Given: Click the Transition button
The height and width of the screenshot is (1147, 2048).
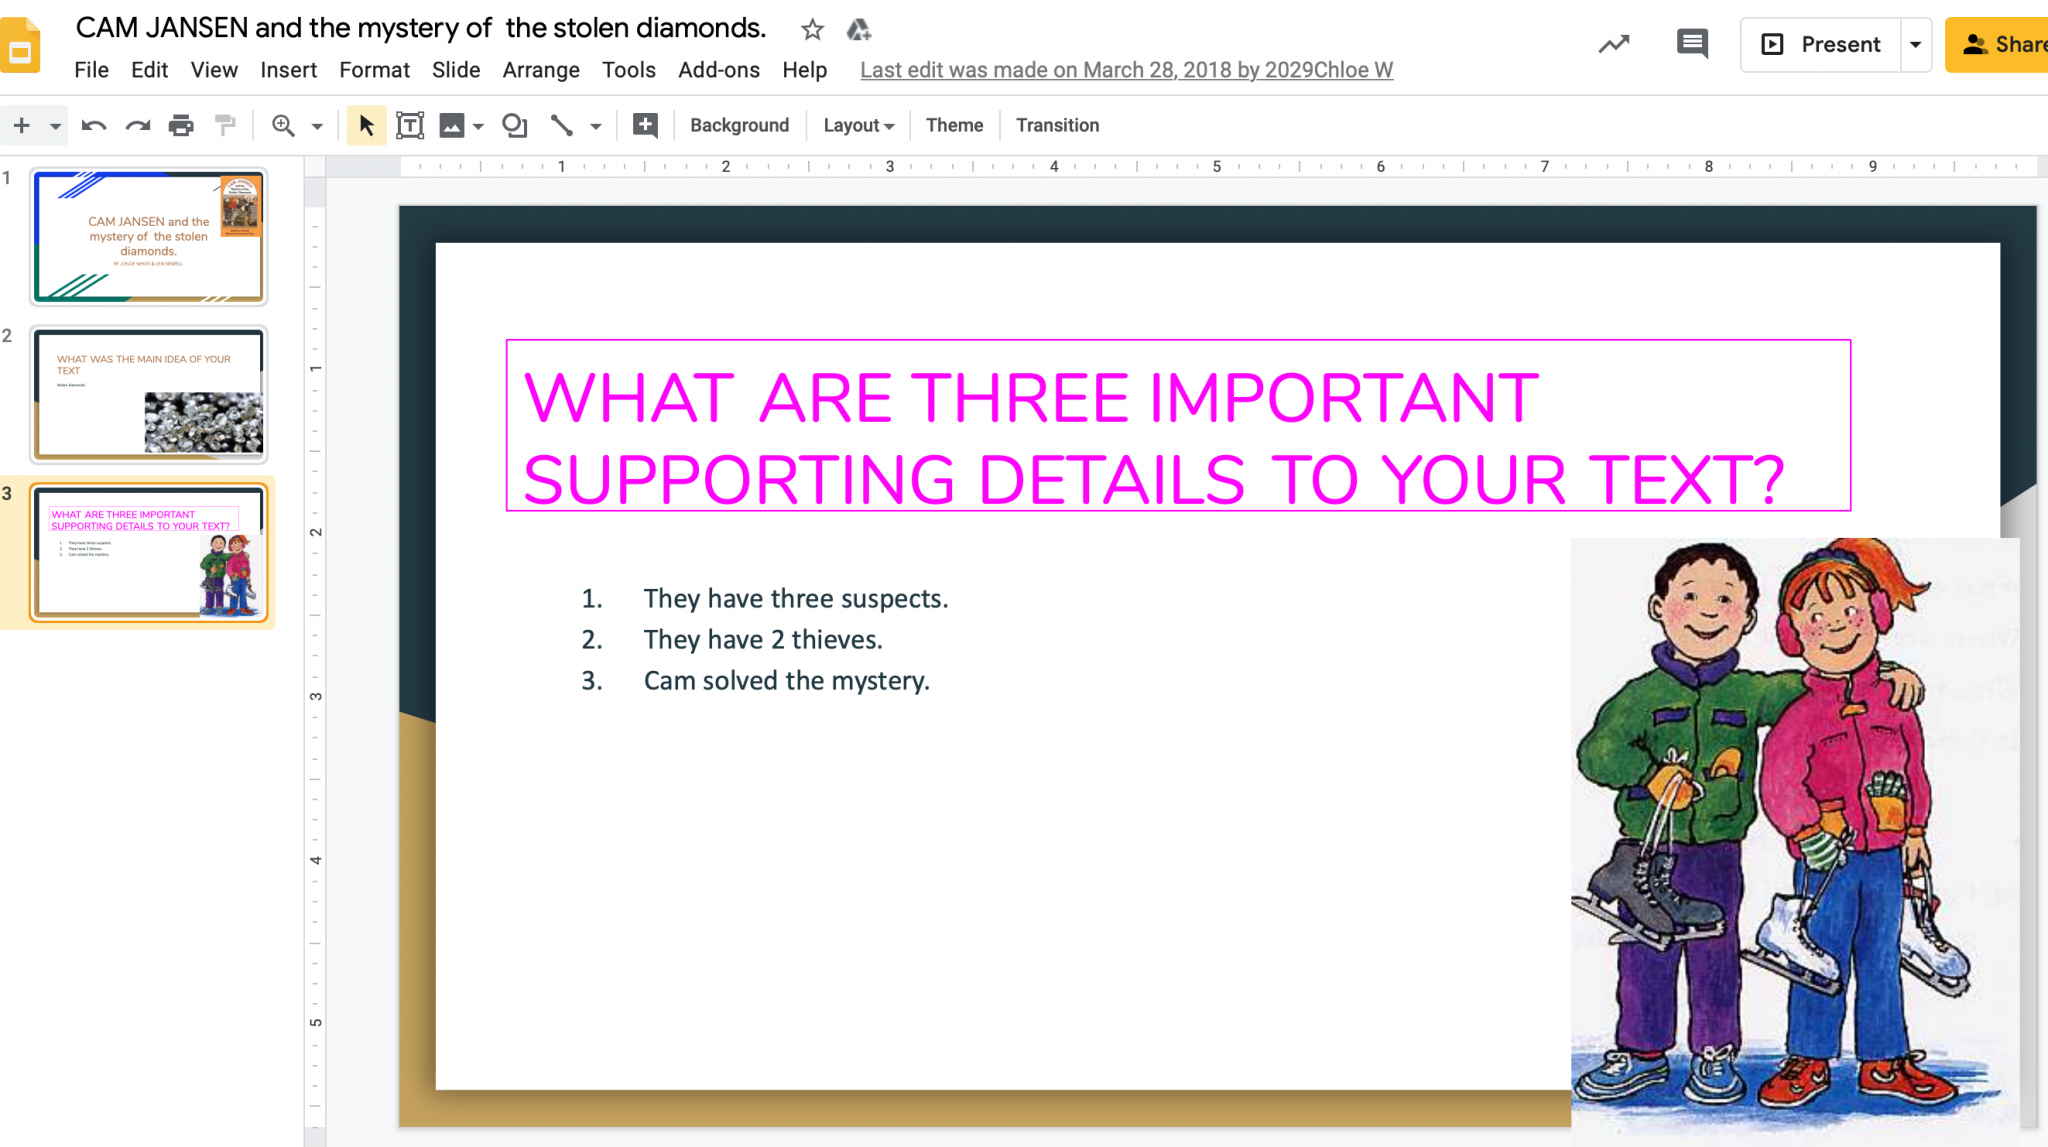Looking at the screenshot, I should [x=1057, y=125].
